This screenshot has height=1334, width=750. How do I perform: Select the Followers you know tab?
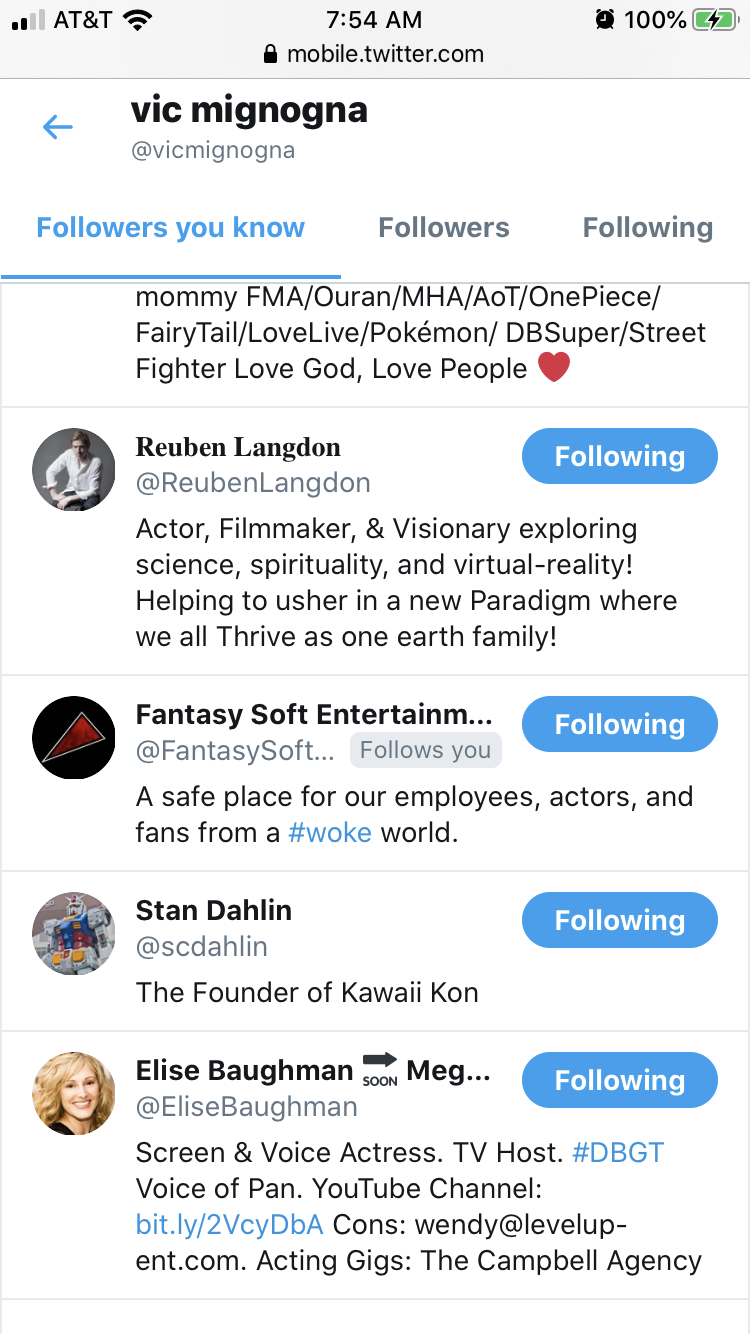pos(171,228)
